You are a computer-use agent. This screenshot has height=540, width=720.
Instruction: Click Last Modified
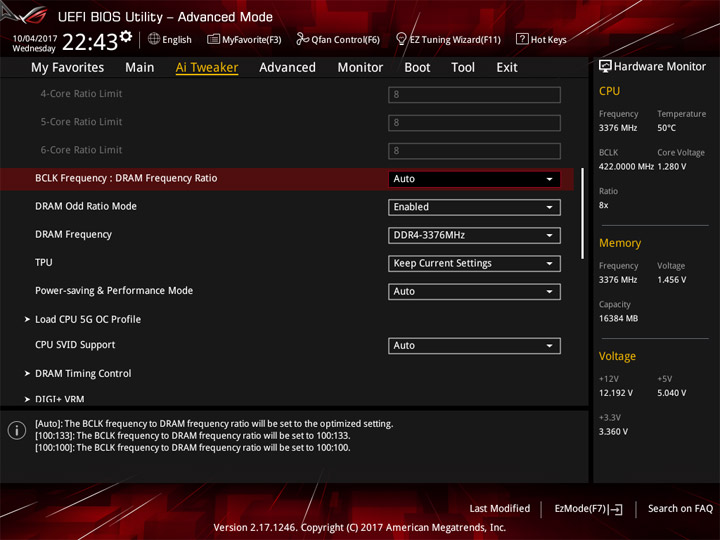click(500, 508)
